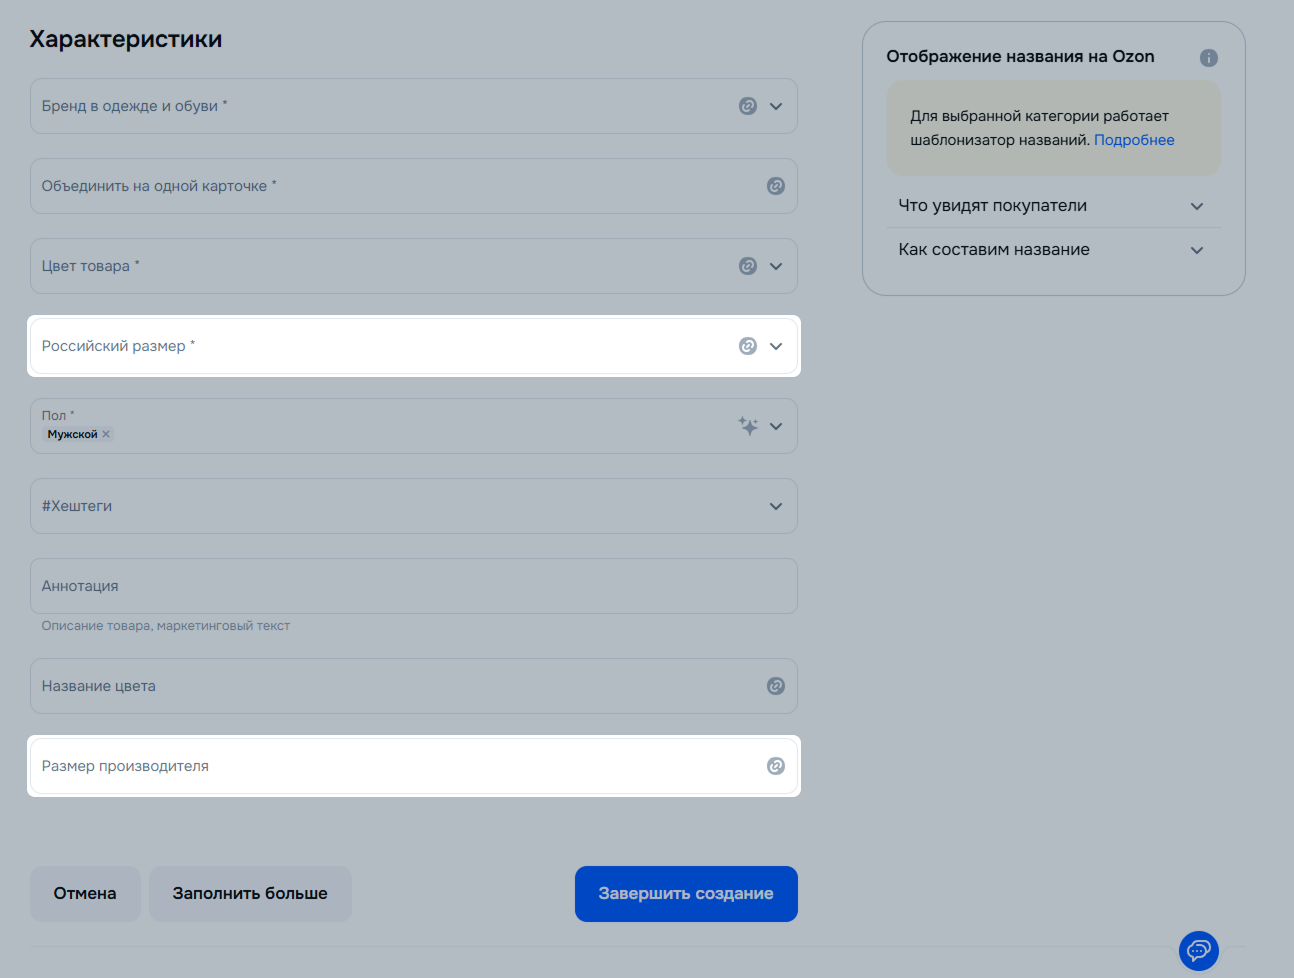Click link icon in Объединить на одной карточке

point(775,186)
